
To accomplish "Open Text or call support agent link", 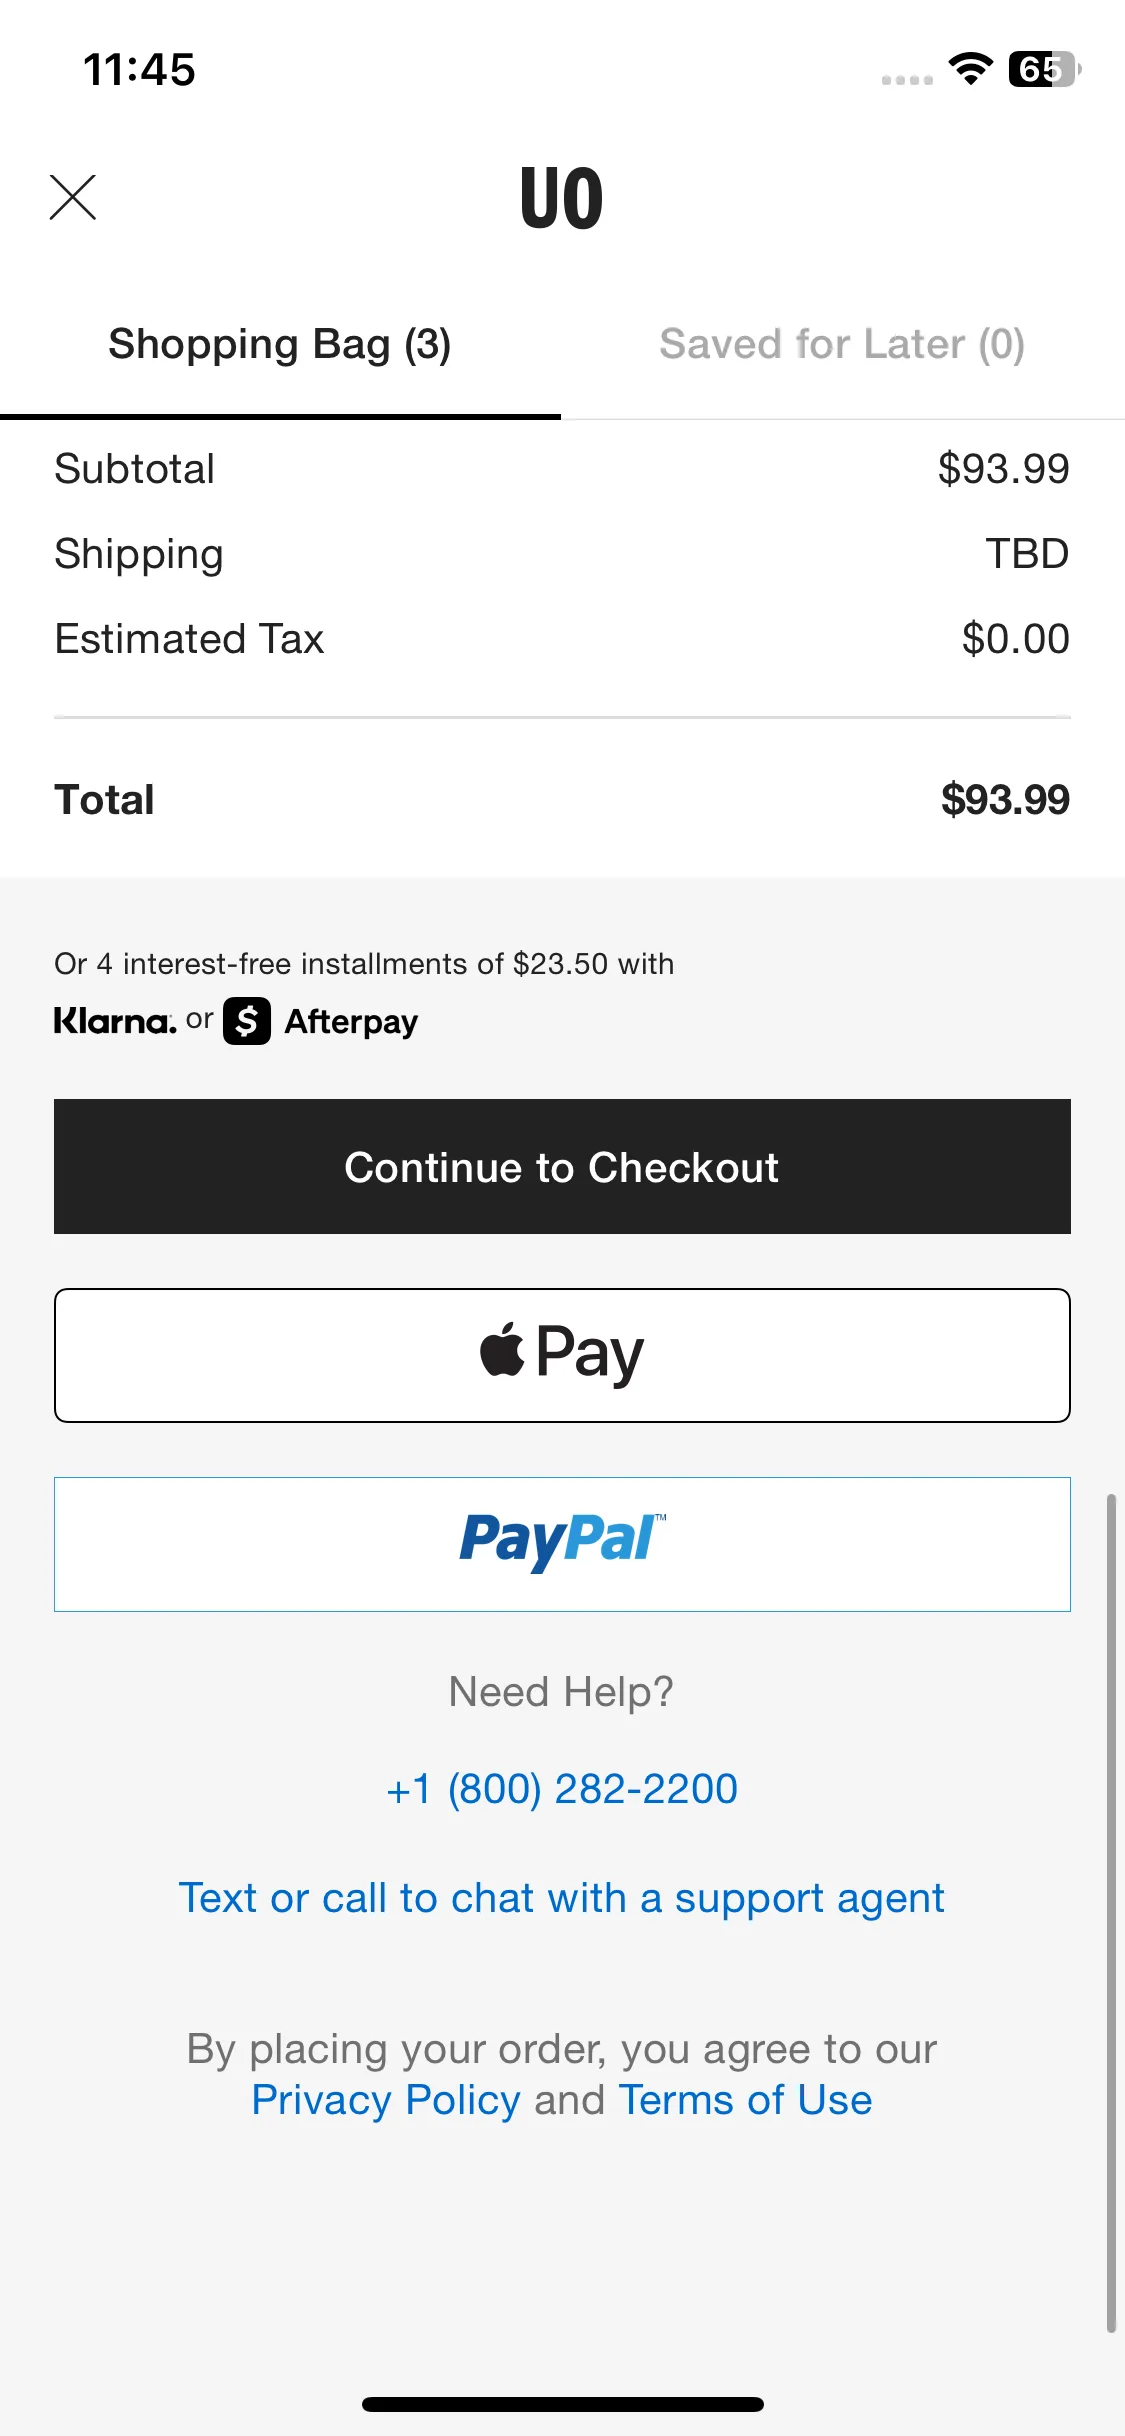I will pyautogui.click(x=562, y=1898).
